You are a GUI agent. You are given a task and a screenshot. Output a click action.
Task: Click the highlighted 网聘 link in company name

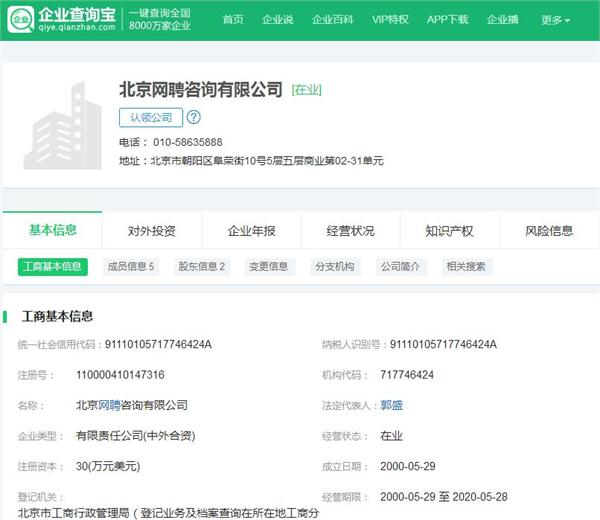click(x=109, y=405)
